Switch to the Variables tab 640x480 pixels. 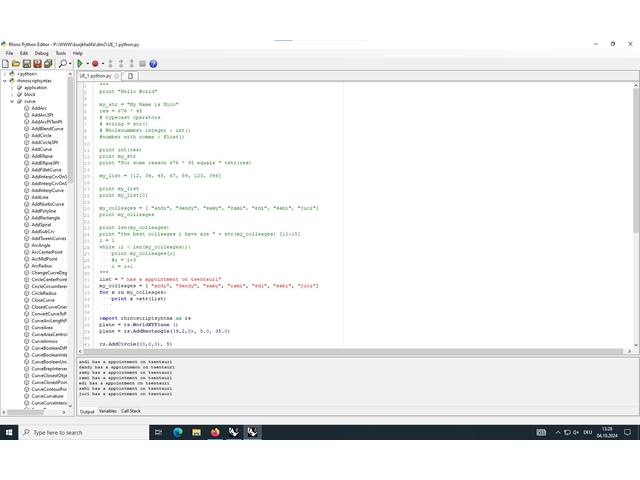(108, 411)
